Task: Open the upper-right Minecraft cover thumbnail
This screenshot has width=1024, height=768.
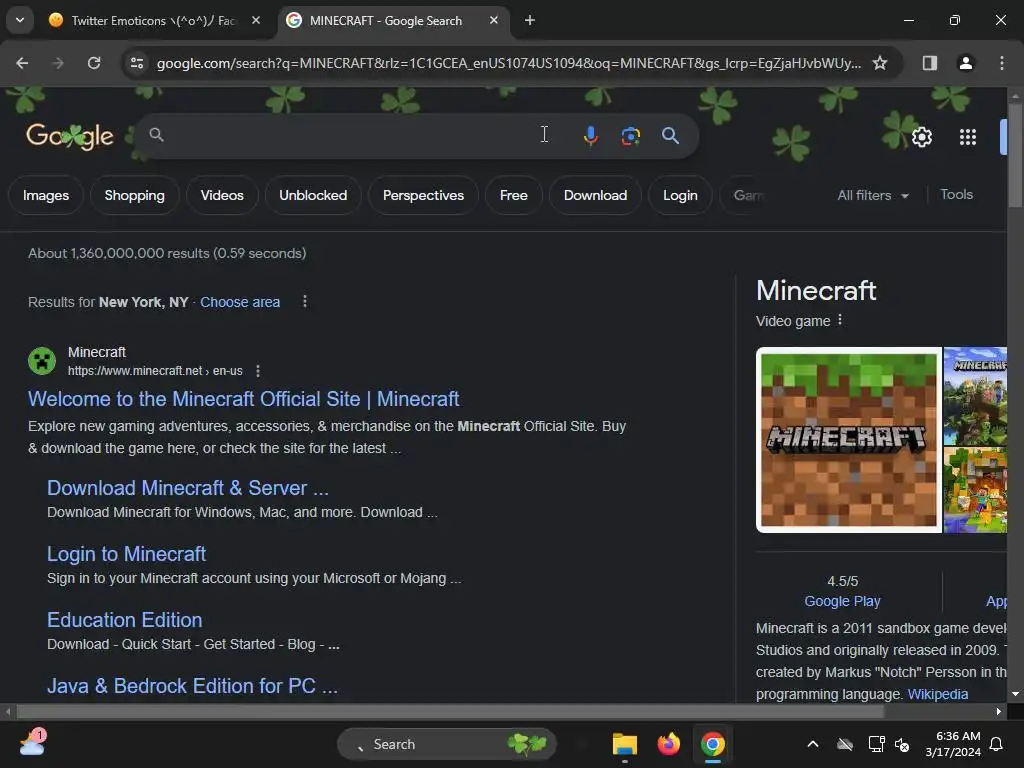Action: tap(975, 396)
